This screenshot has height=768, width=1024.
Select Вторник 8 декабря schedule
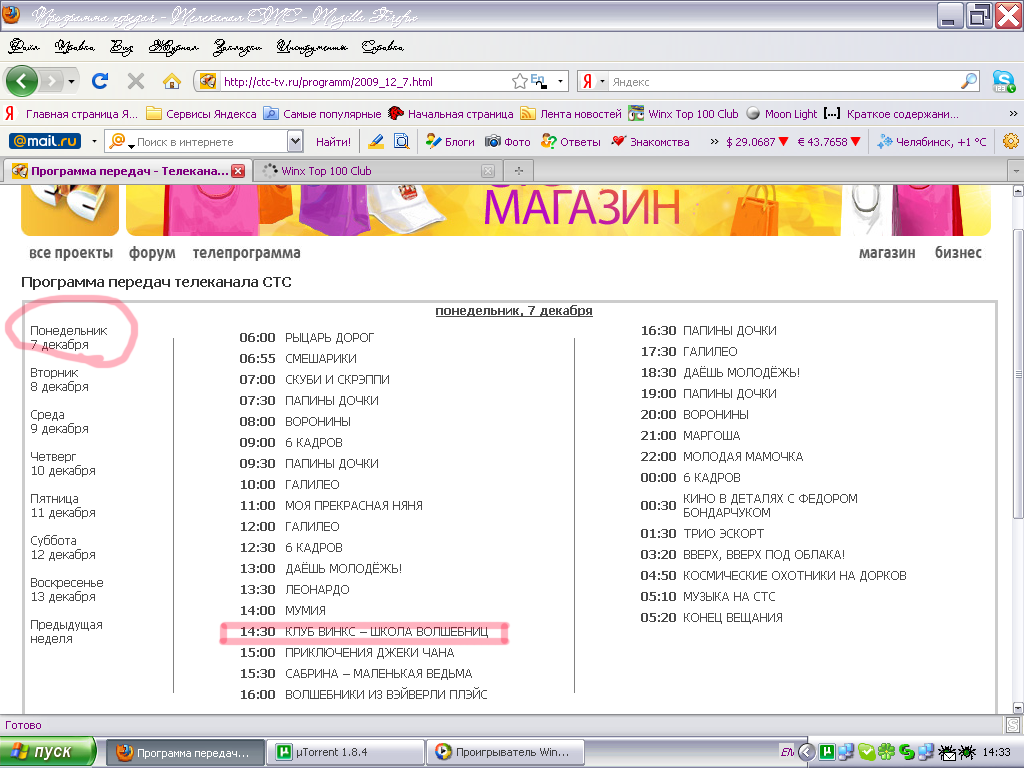tap(59, 379)
